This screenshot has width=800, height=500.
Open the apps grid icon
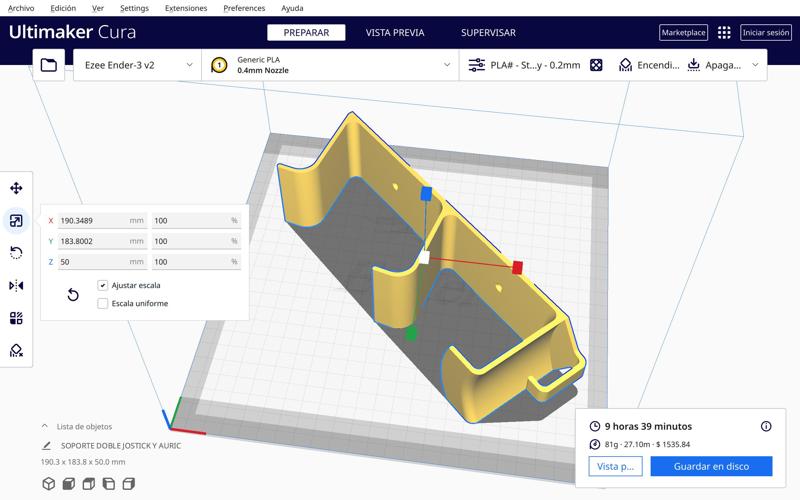(x=724, y=33)
